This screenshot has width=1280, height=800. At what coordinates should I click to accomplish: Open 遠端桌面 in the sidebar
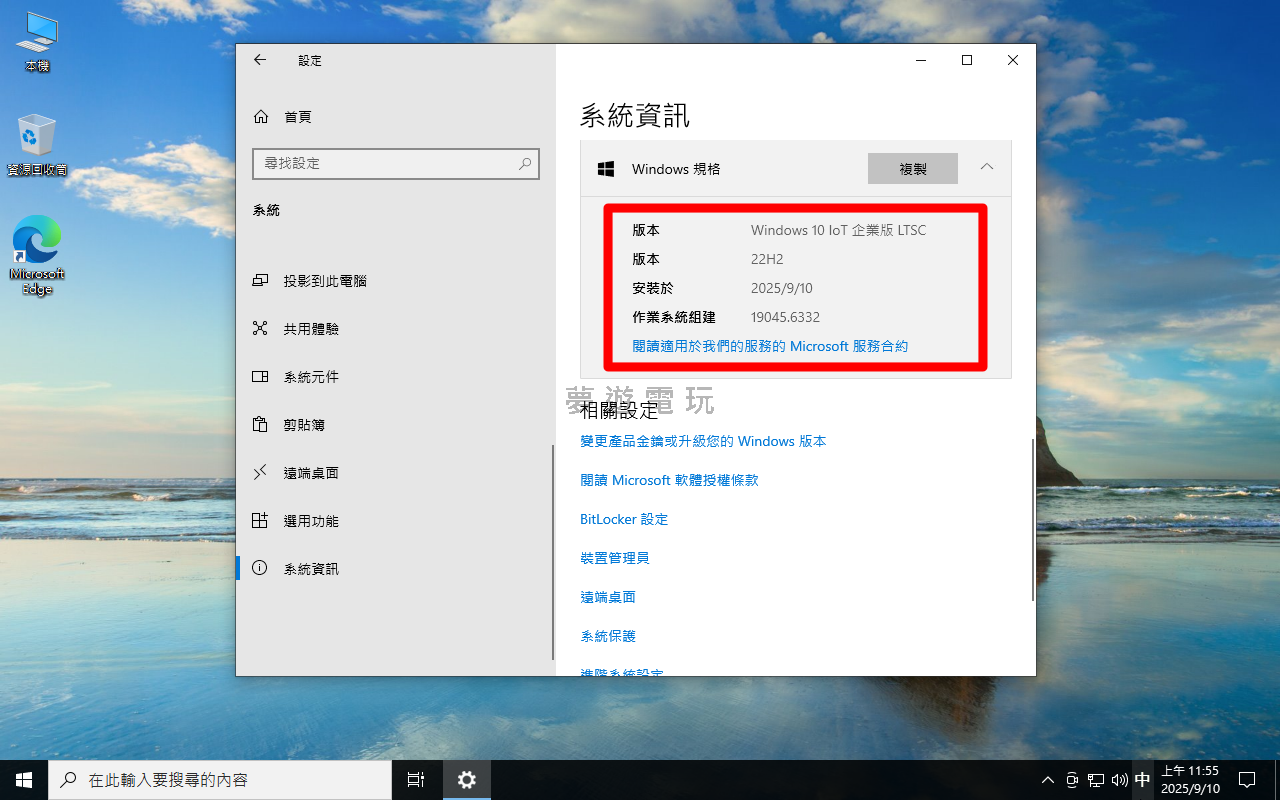310,473
